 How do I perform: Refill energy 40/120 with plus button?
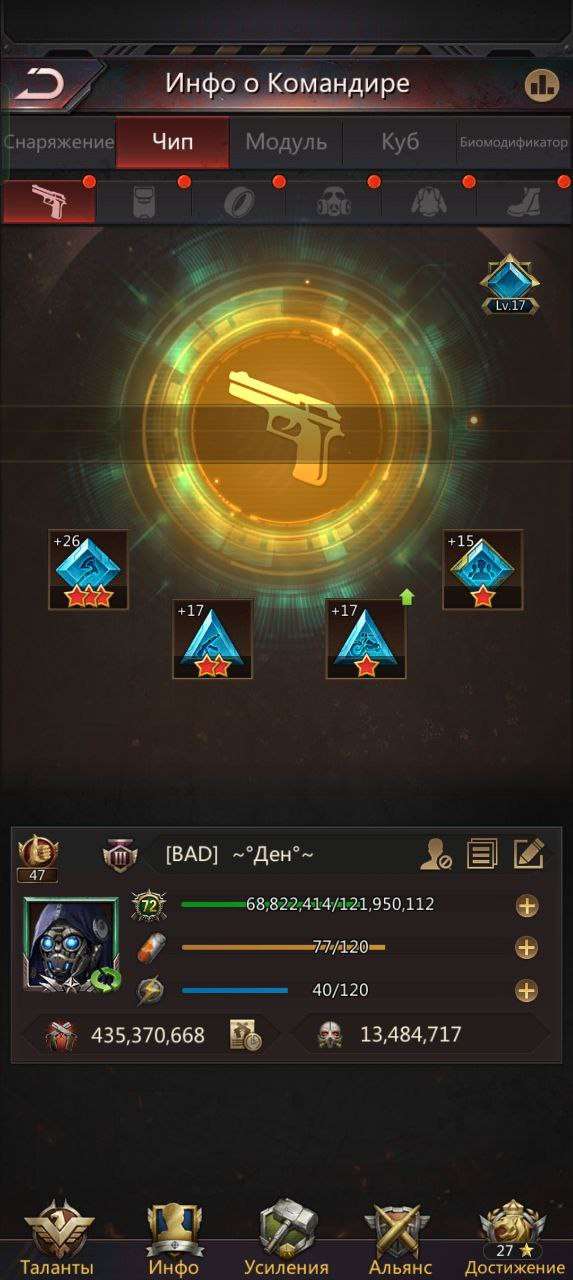[527, 991]
